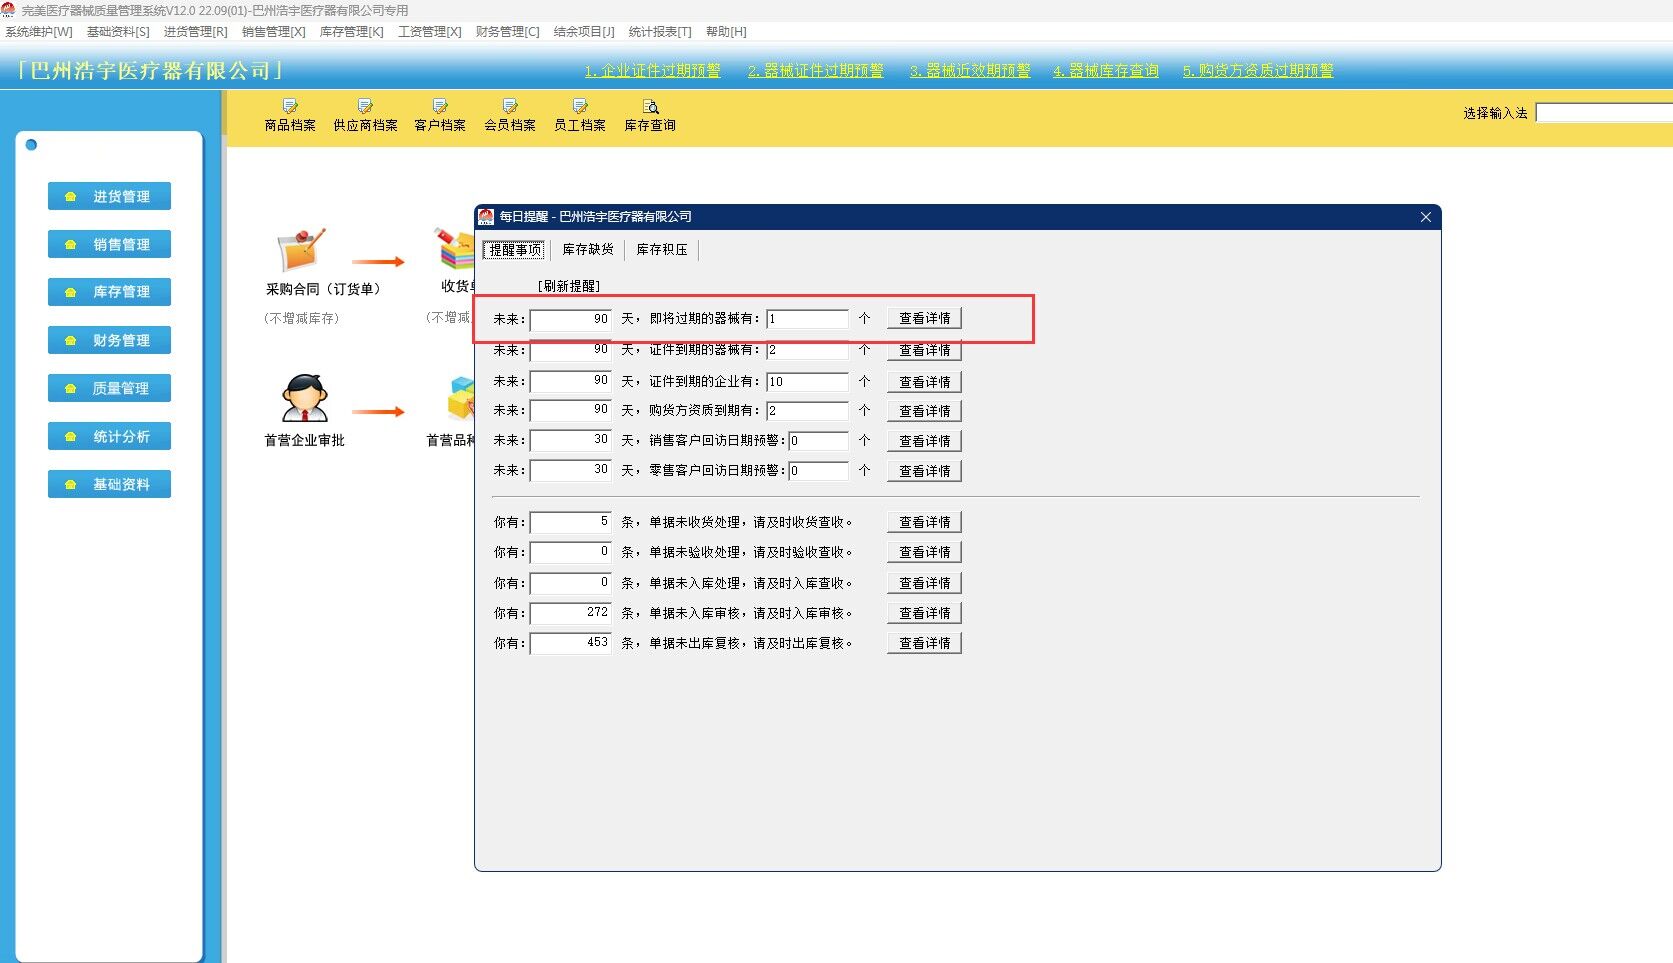
Task: Open the 进货管理[R] menu
Action: [195, 32]
